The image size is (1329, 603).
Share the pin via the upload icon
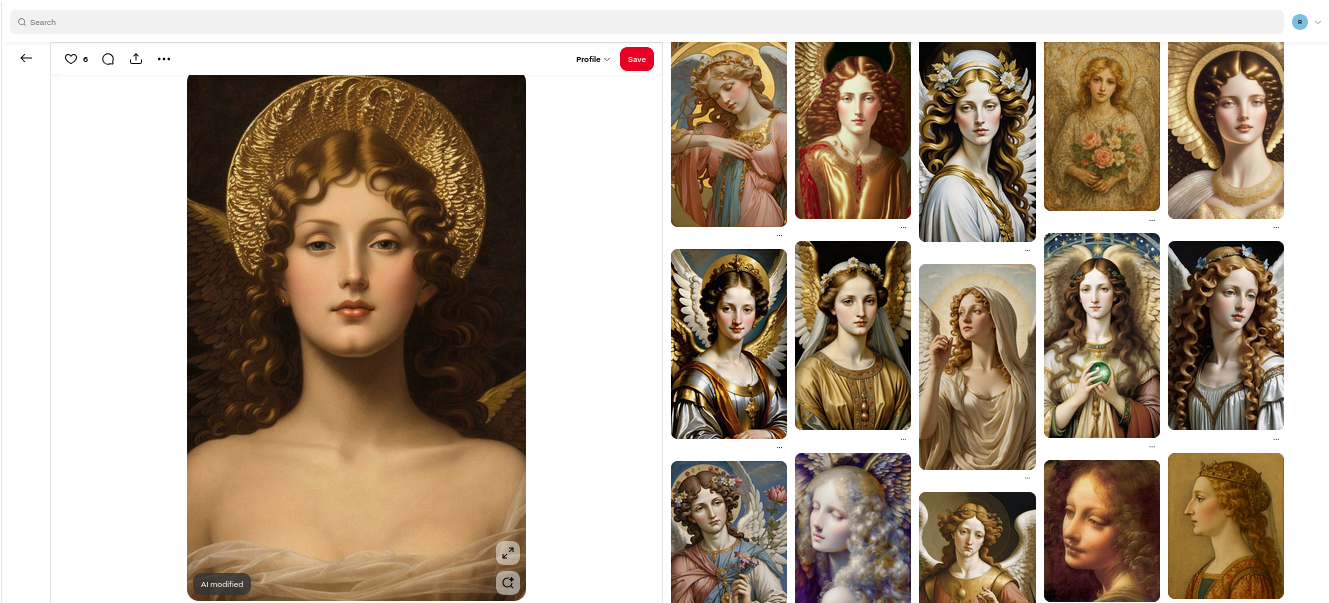tap(136, 59)
